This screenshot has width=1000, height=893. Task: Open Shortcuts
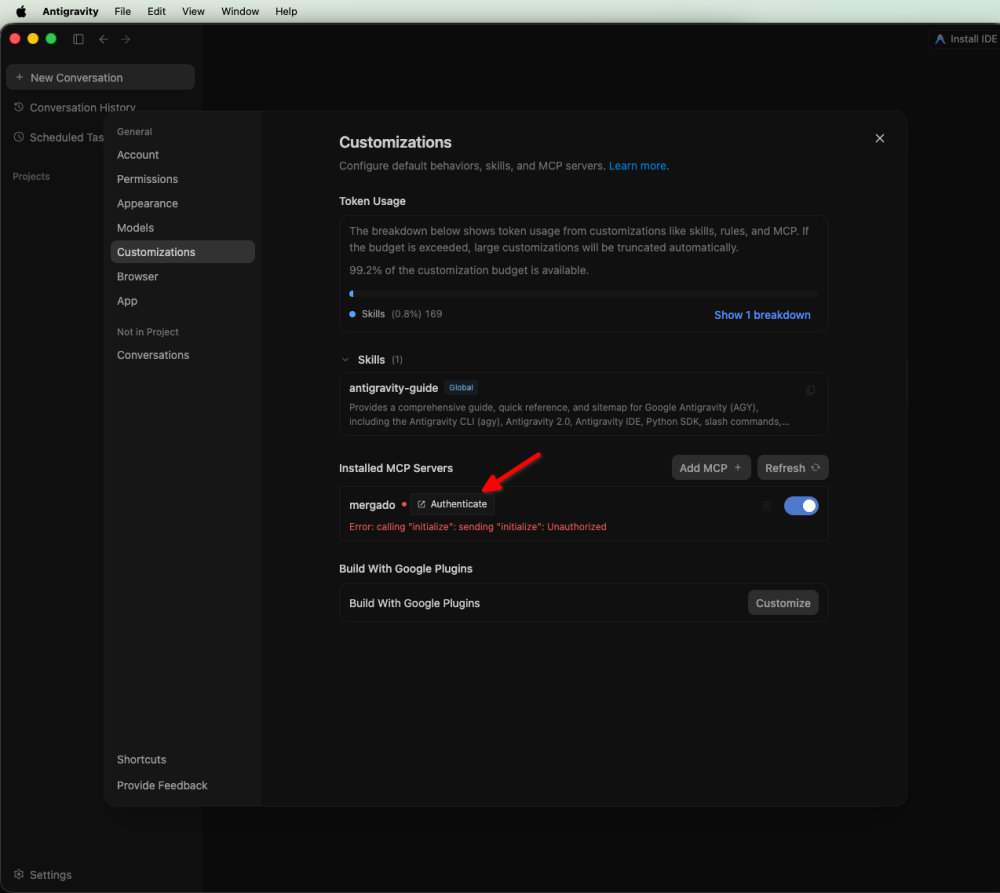click(142, 759)
